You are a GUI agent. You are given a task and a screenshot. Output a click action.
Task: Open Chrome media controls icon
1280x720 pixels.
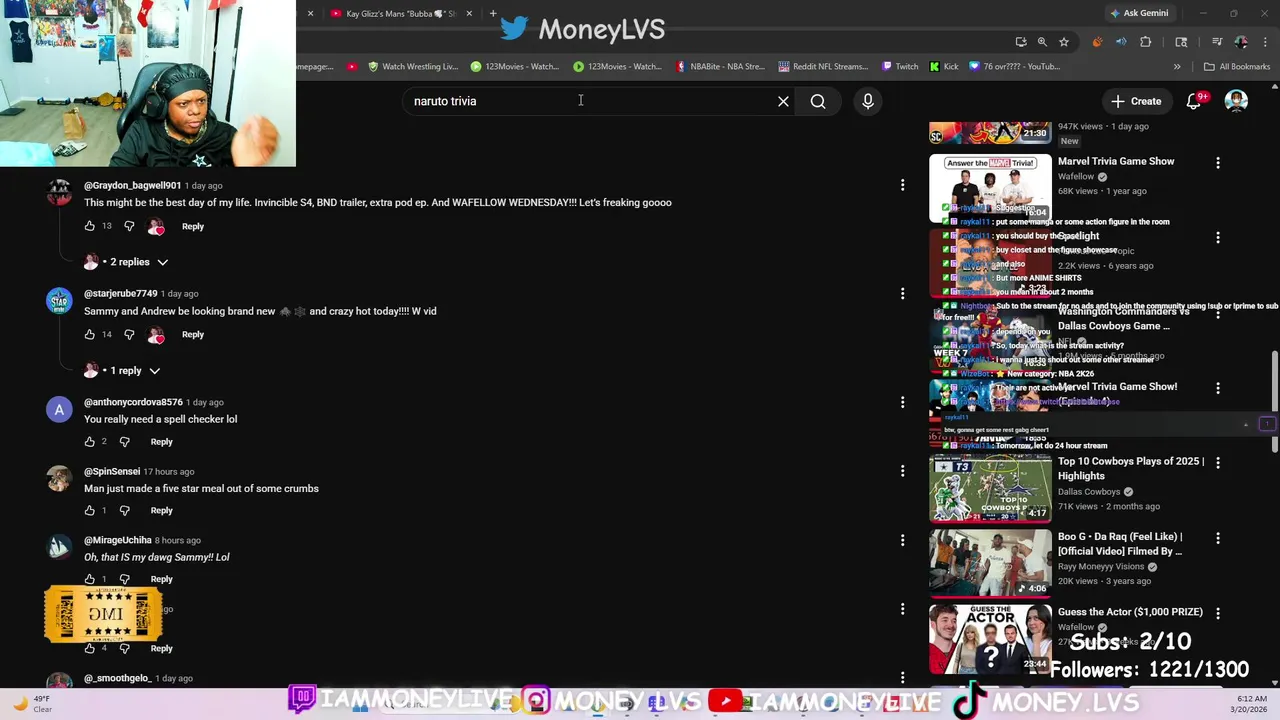coord(1217,42)
